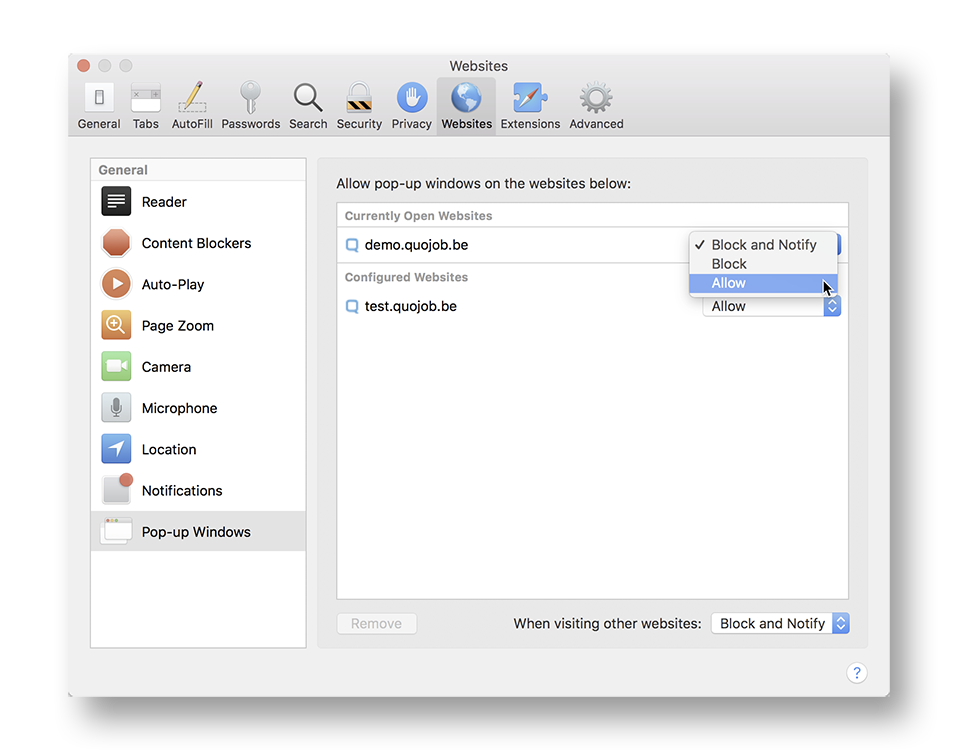Screen dimensions: 958x750
Task: Click the Content Blockers label
Action: 196,243
